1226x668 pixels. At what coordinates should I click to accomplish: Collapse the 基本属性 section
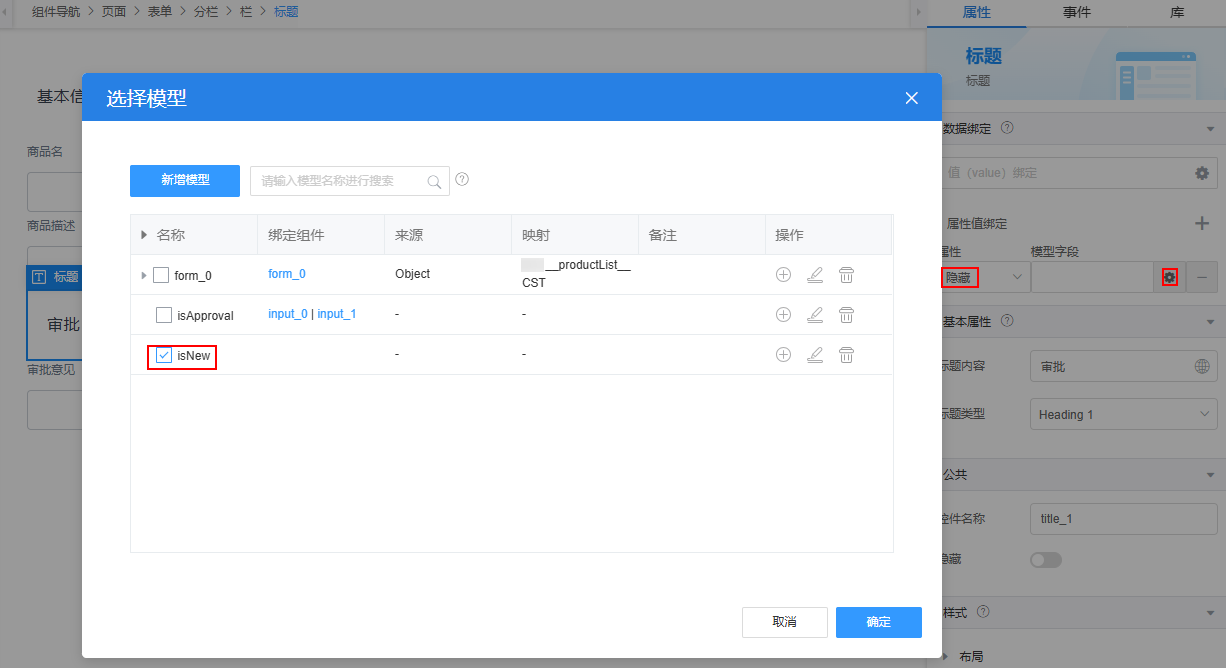tap(1210, 322)
